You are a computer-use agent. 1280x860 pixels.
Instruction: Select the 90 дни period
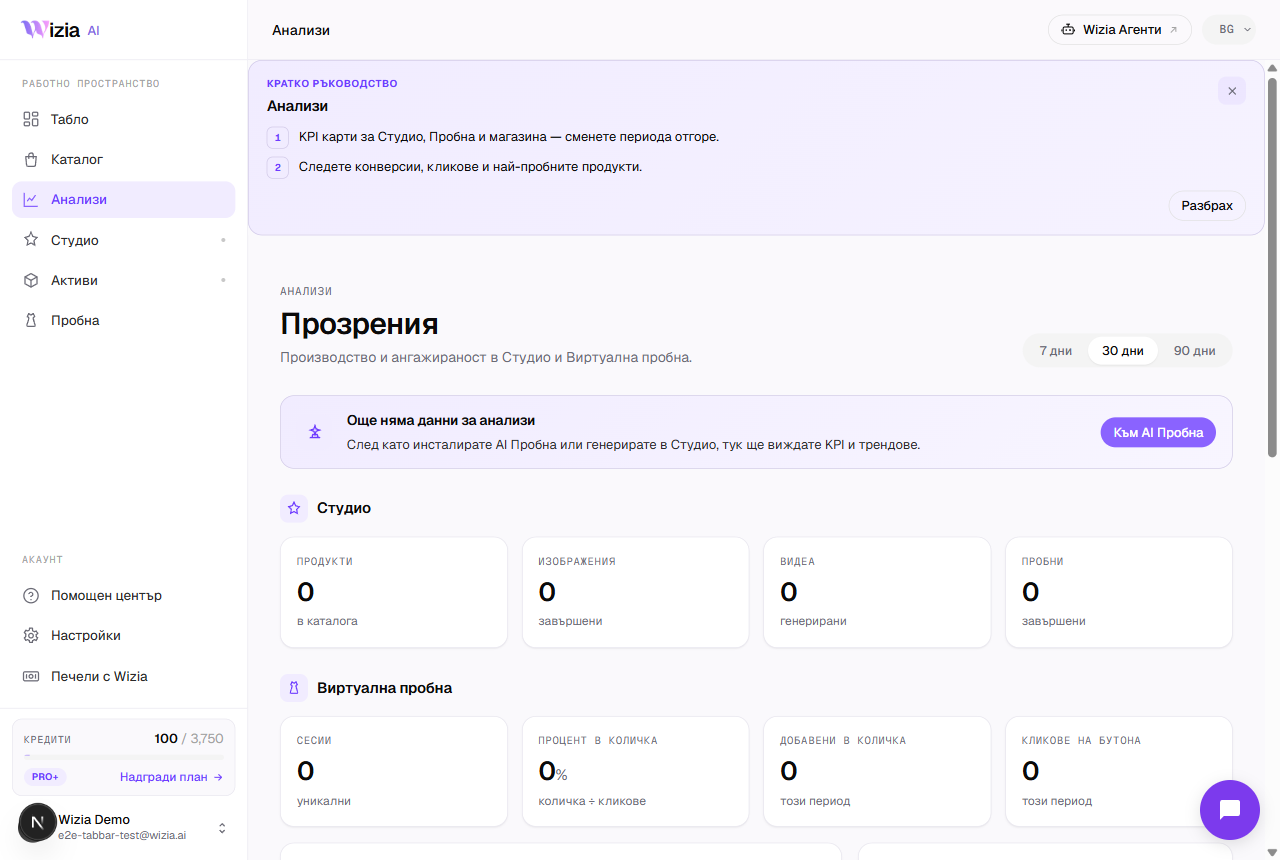tap(1195, 351)
